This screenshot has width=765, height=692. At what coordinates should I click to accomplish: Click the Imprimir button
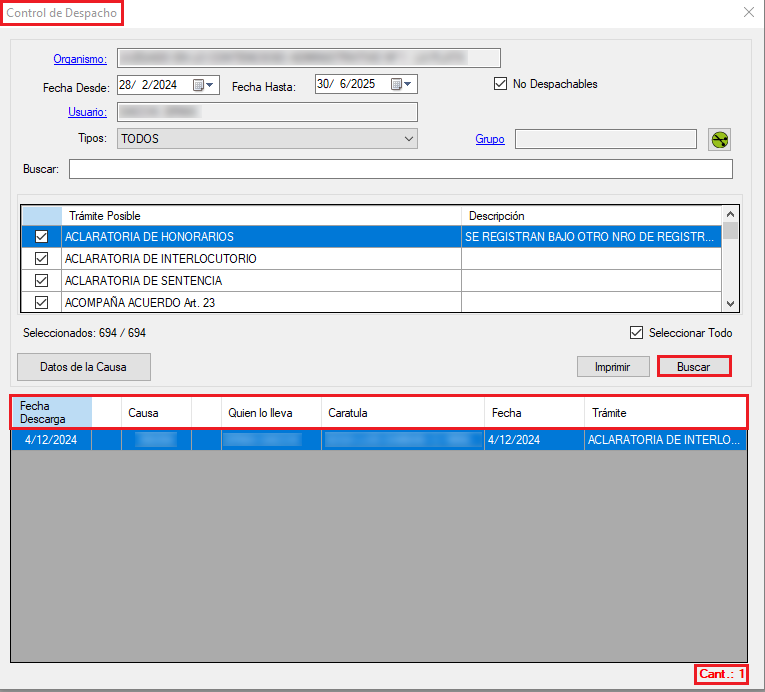tap(612, 367)
